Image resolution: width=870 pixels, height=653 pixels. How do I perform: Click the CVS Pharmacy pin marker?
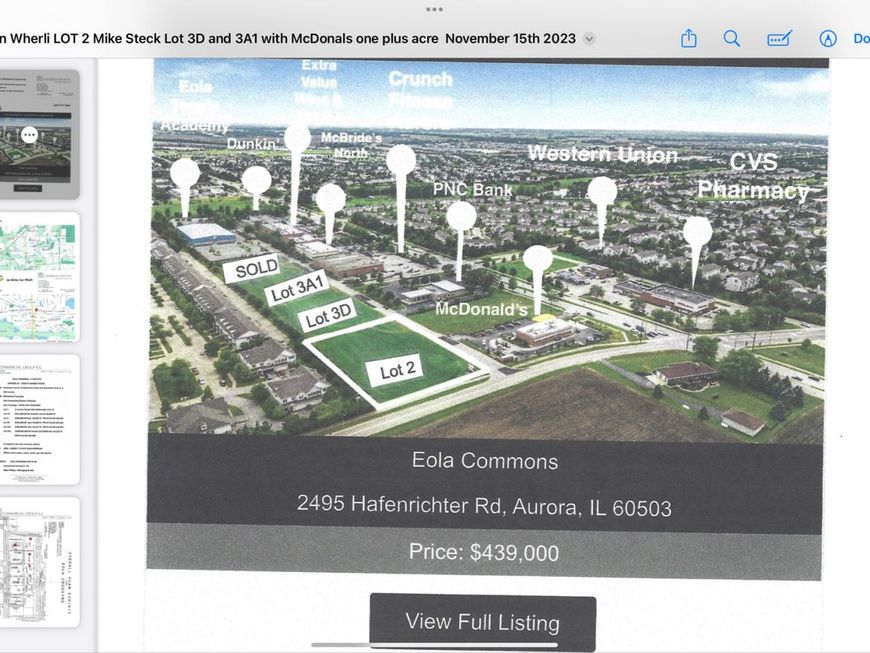(697, 234)
